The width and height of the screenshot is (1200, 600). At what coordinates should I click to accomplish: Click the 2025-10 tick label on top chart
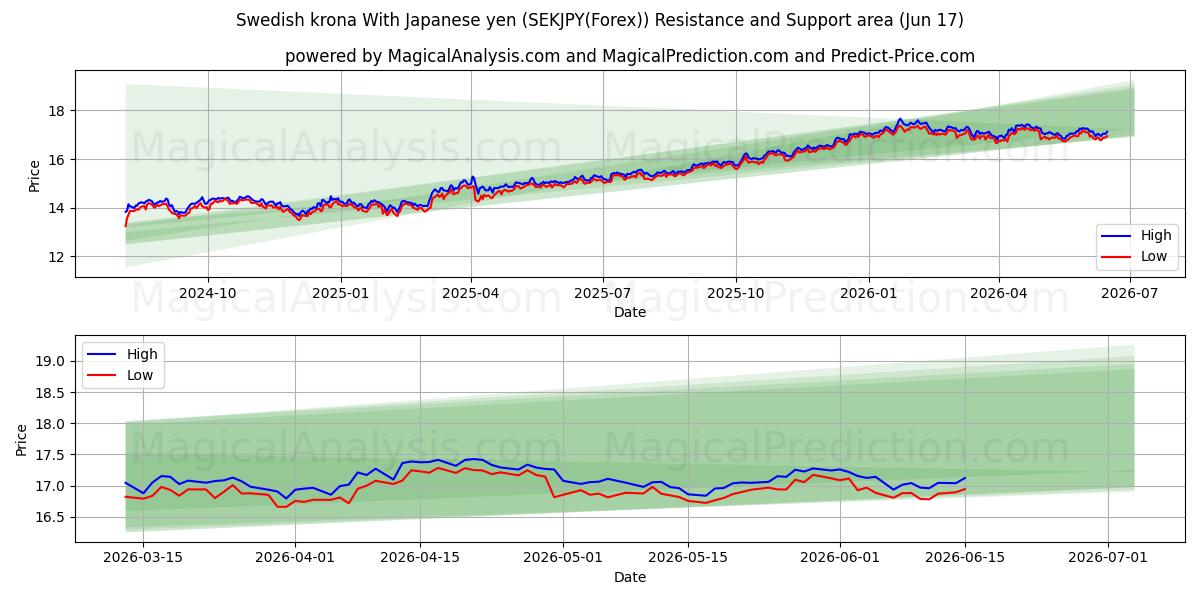(x=736, y=293)
